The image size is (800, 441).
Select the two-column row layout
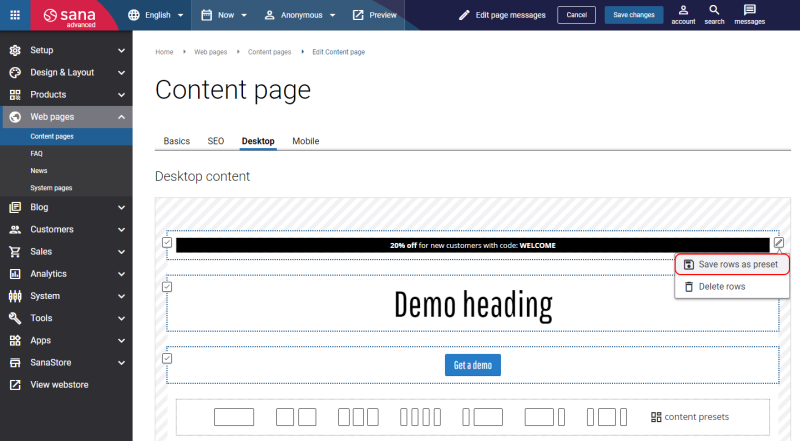tap(296, 417)
